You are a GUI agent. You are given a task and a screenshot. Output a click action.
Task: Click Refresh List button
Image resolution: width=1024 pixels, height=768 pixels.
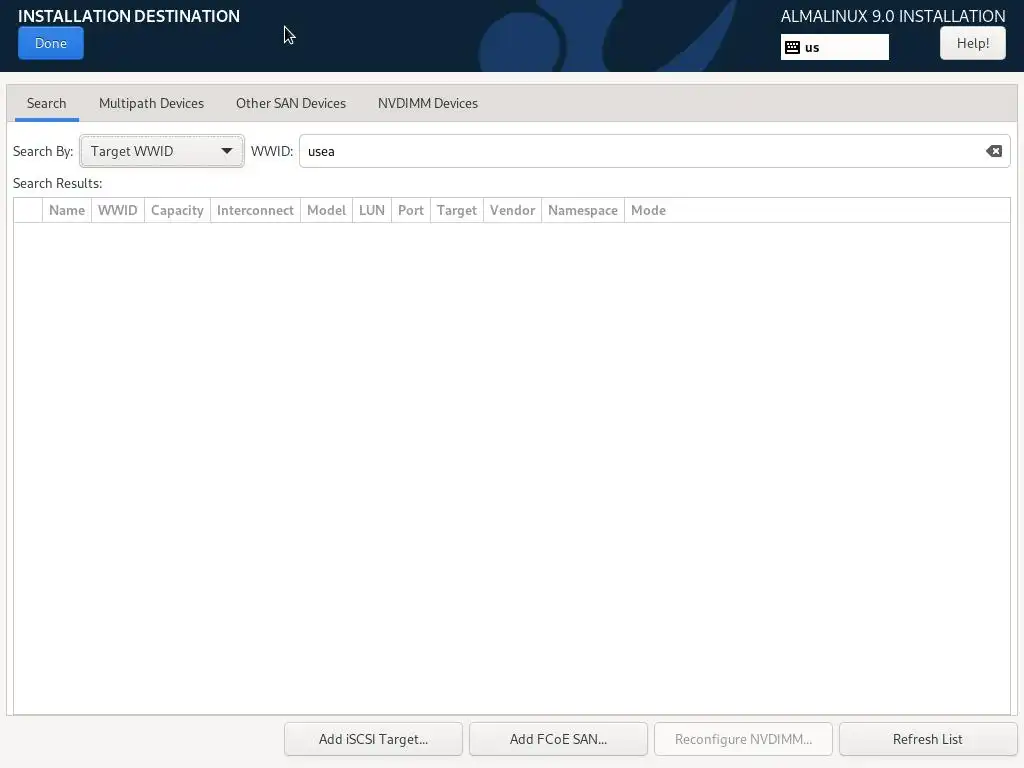tap(927, 739)
